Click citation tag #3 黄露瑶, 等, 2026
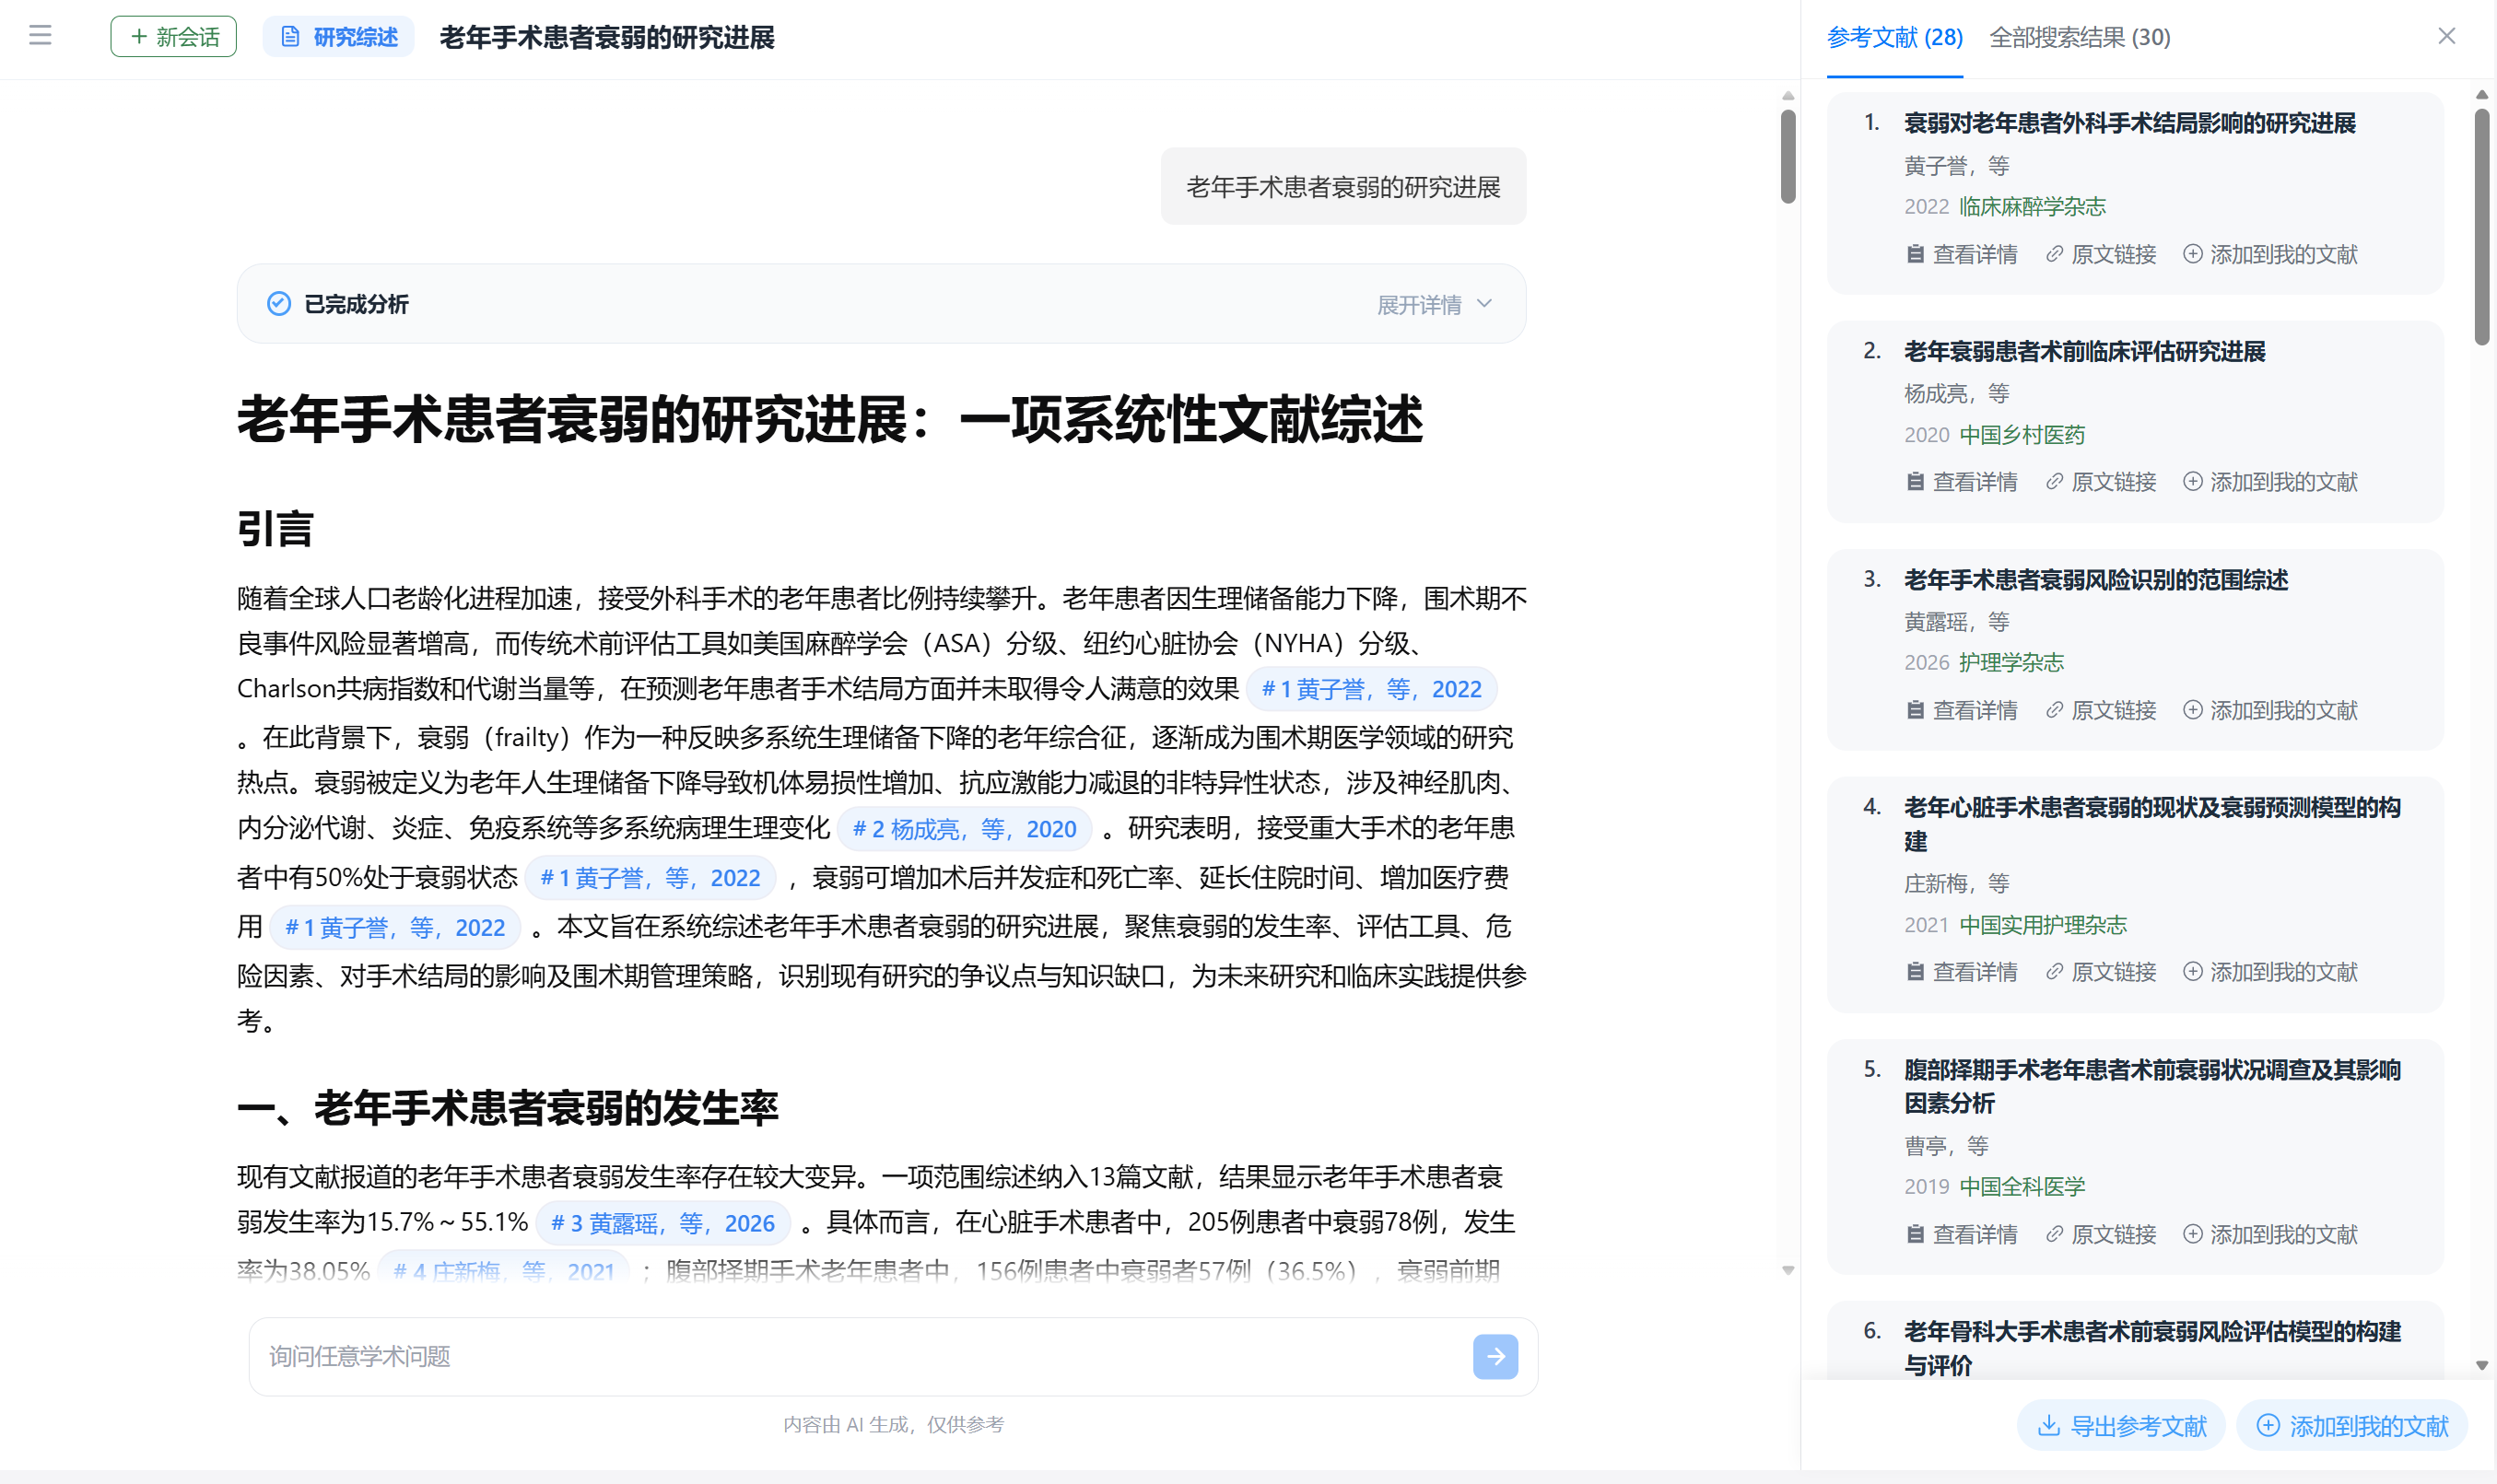This screenshot has width=2497, height=1484. coord(663,1223)
